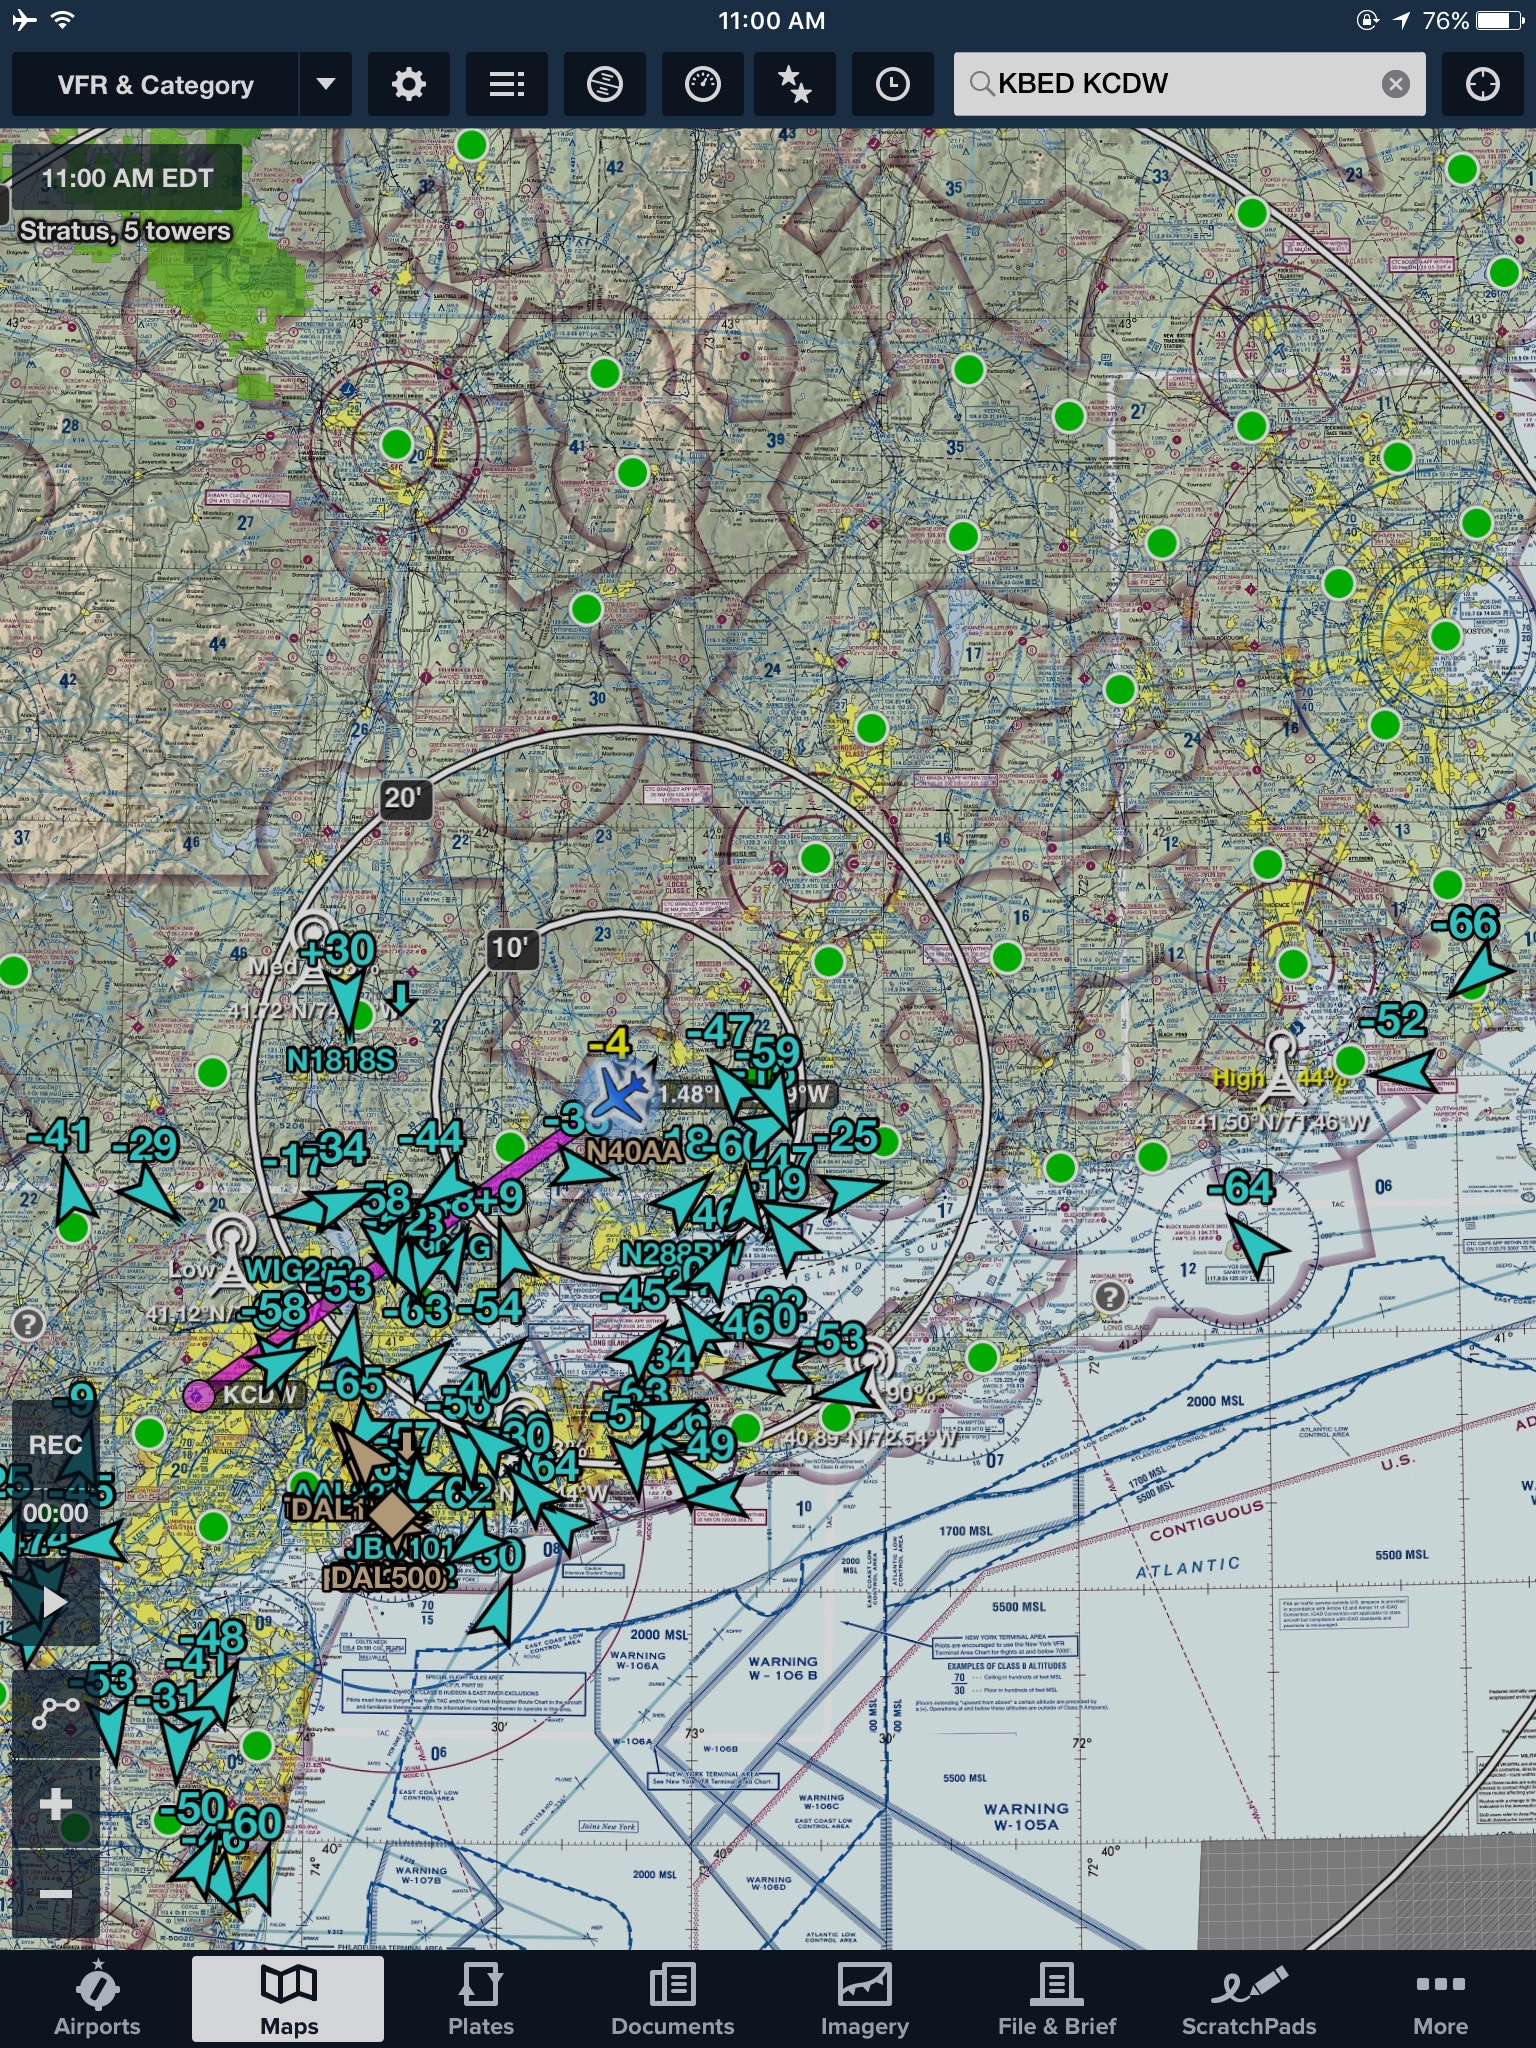The height and width of the screenshot is (2048, 1536).
Task: Open the File & Brief tab
Action: [x=1056, y=2000]
